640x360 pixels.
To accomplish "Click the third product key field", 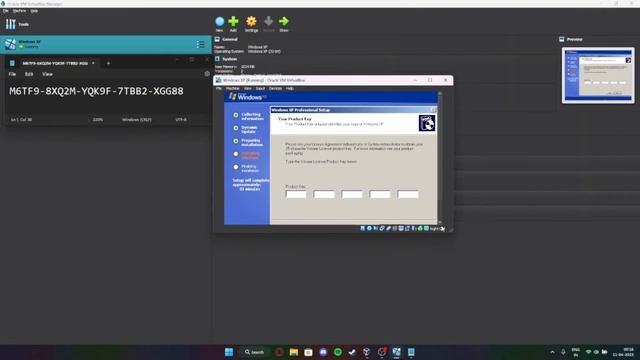I will tap(352, 195).
